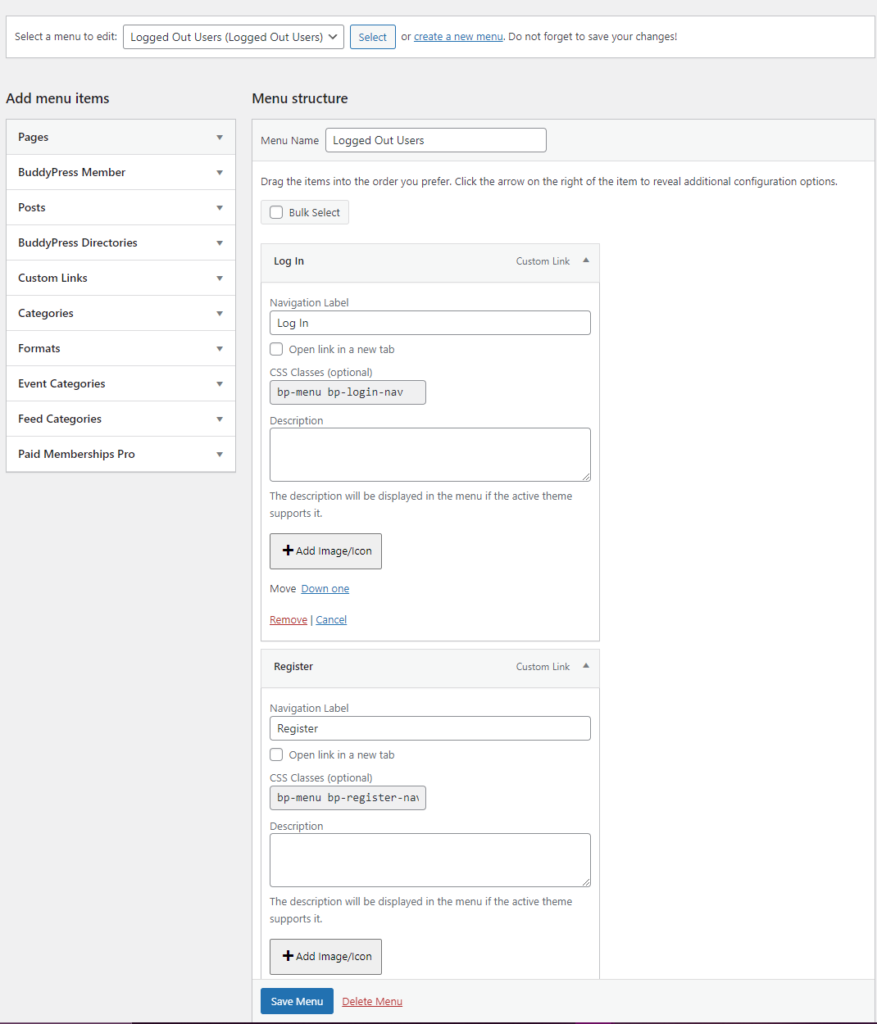Collapse the Register menu item settings
This screenshot has width=877, height=1024.
tap(586, 667)
